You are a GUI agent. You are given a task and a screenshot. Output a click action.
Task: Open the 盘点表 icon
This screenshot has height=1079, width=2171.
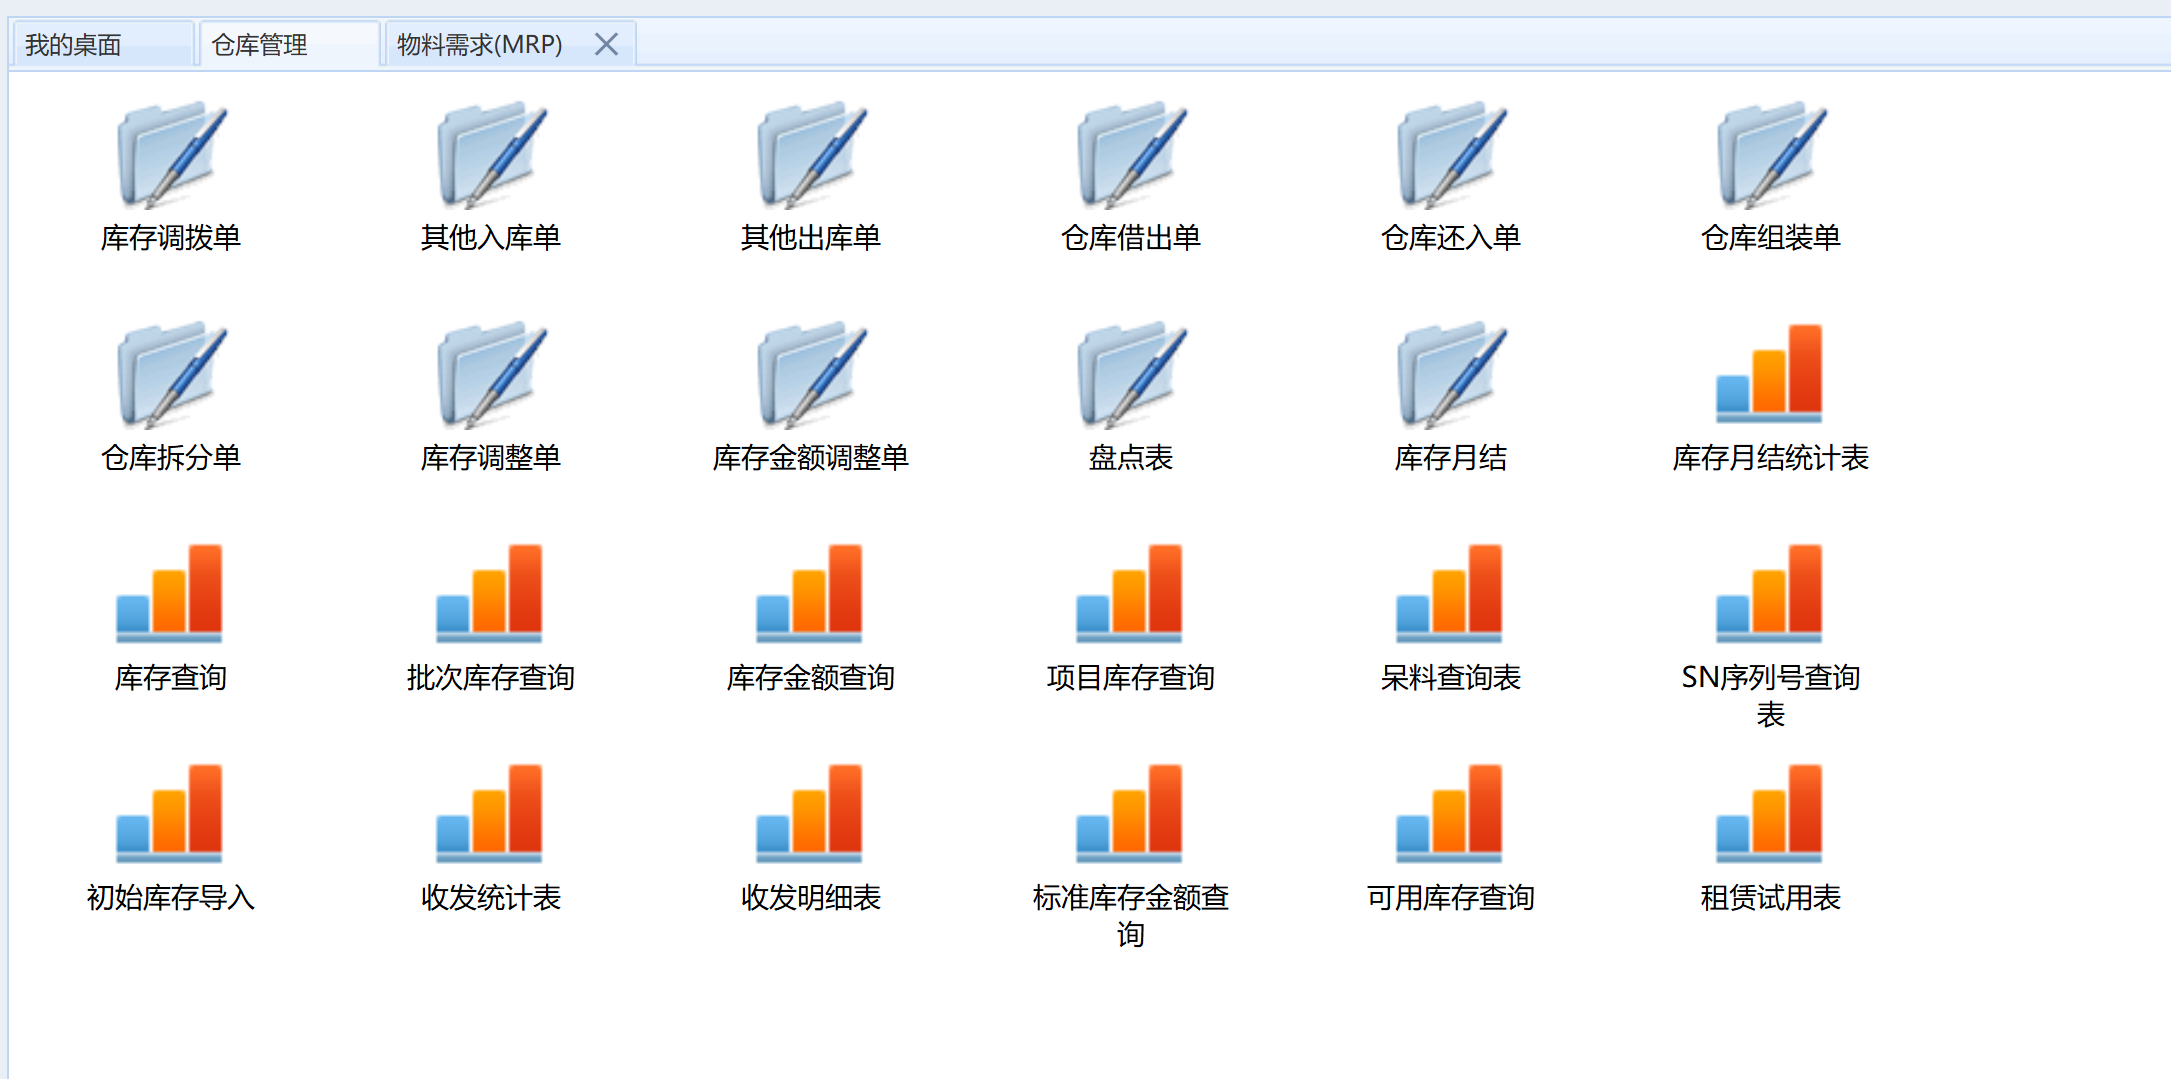tap(1131, 375)
